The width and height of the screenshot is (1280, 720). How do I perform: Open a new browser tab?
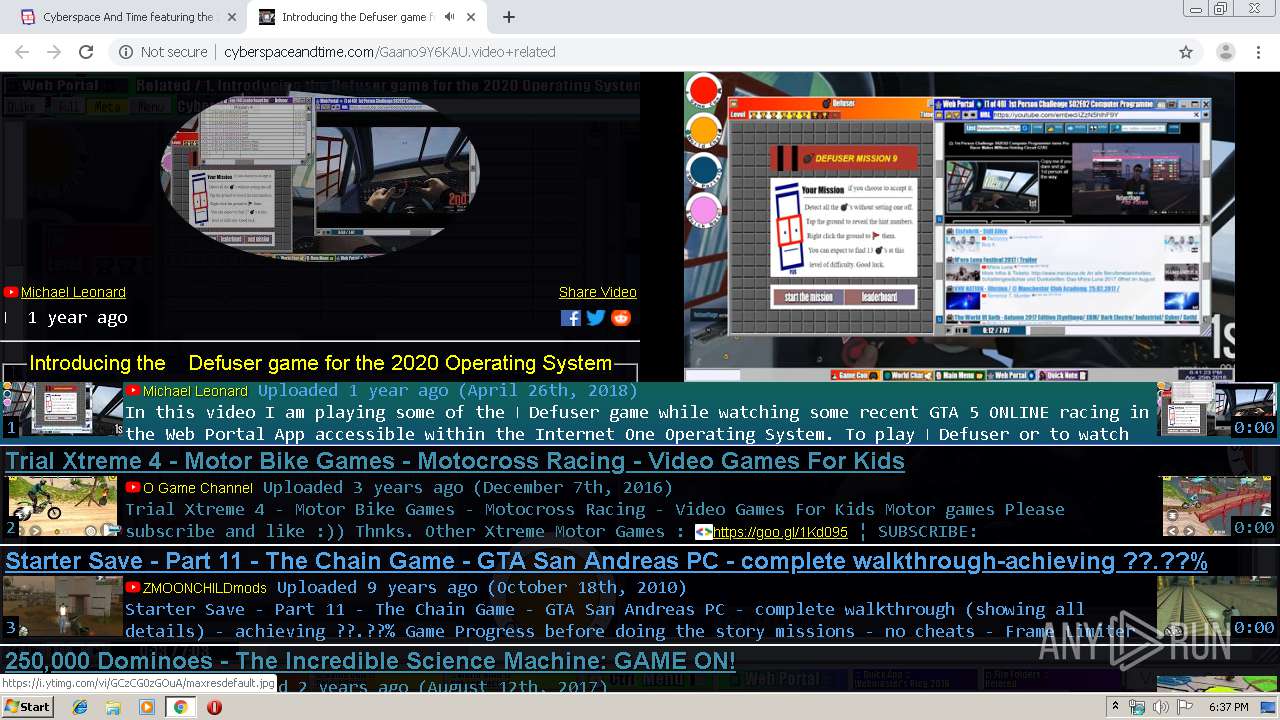tap(509, 17)
